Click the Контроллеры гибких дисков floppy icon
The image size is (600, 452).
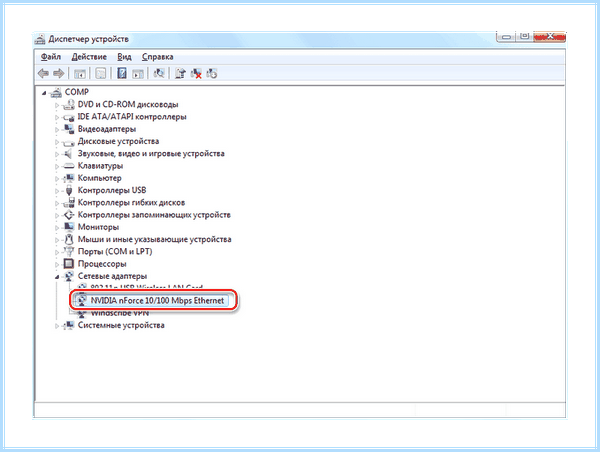click(69, 202)
